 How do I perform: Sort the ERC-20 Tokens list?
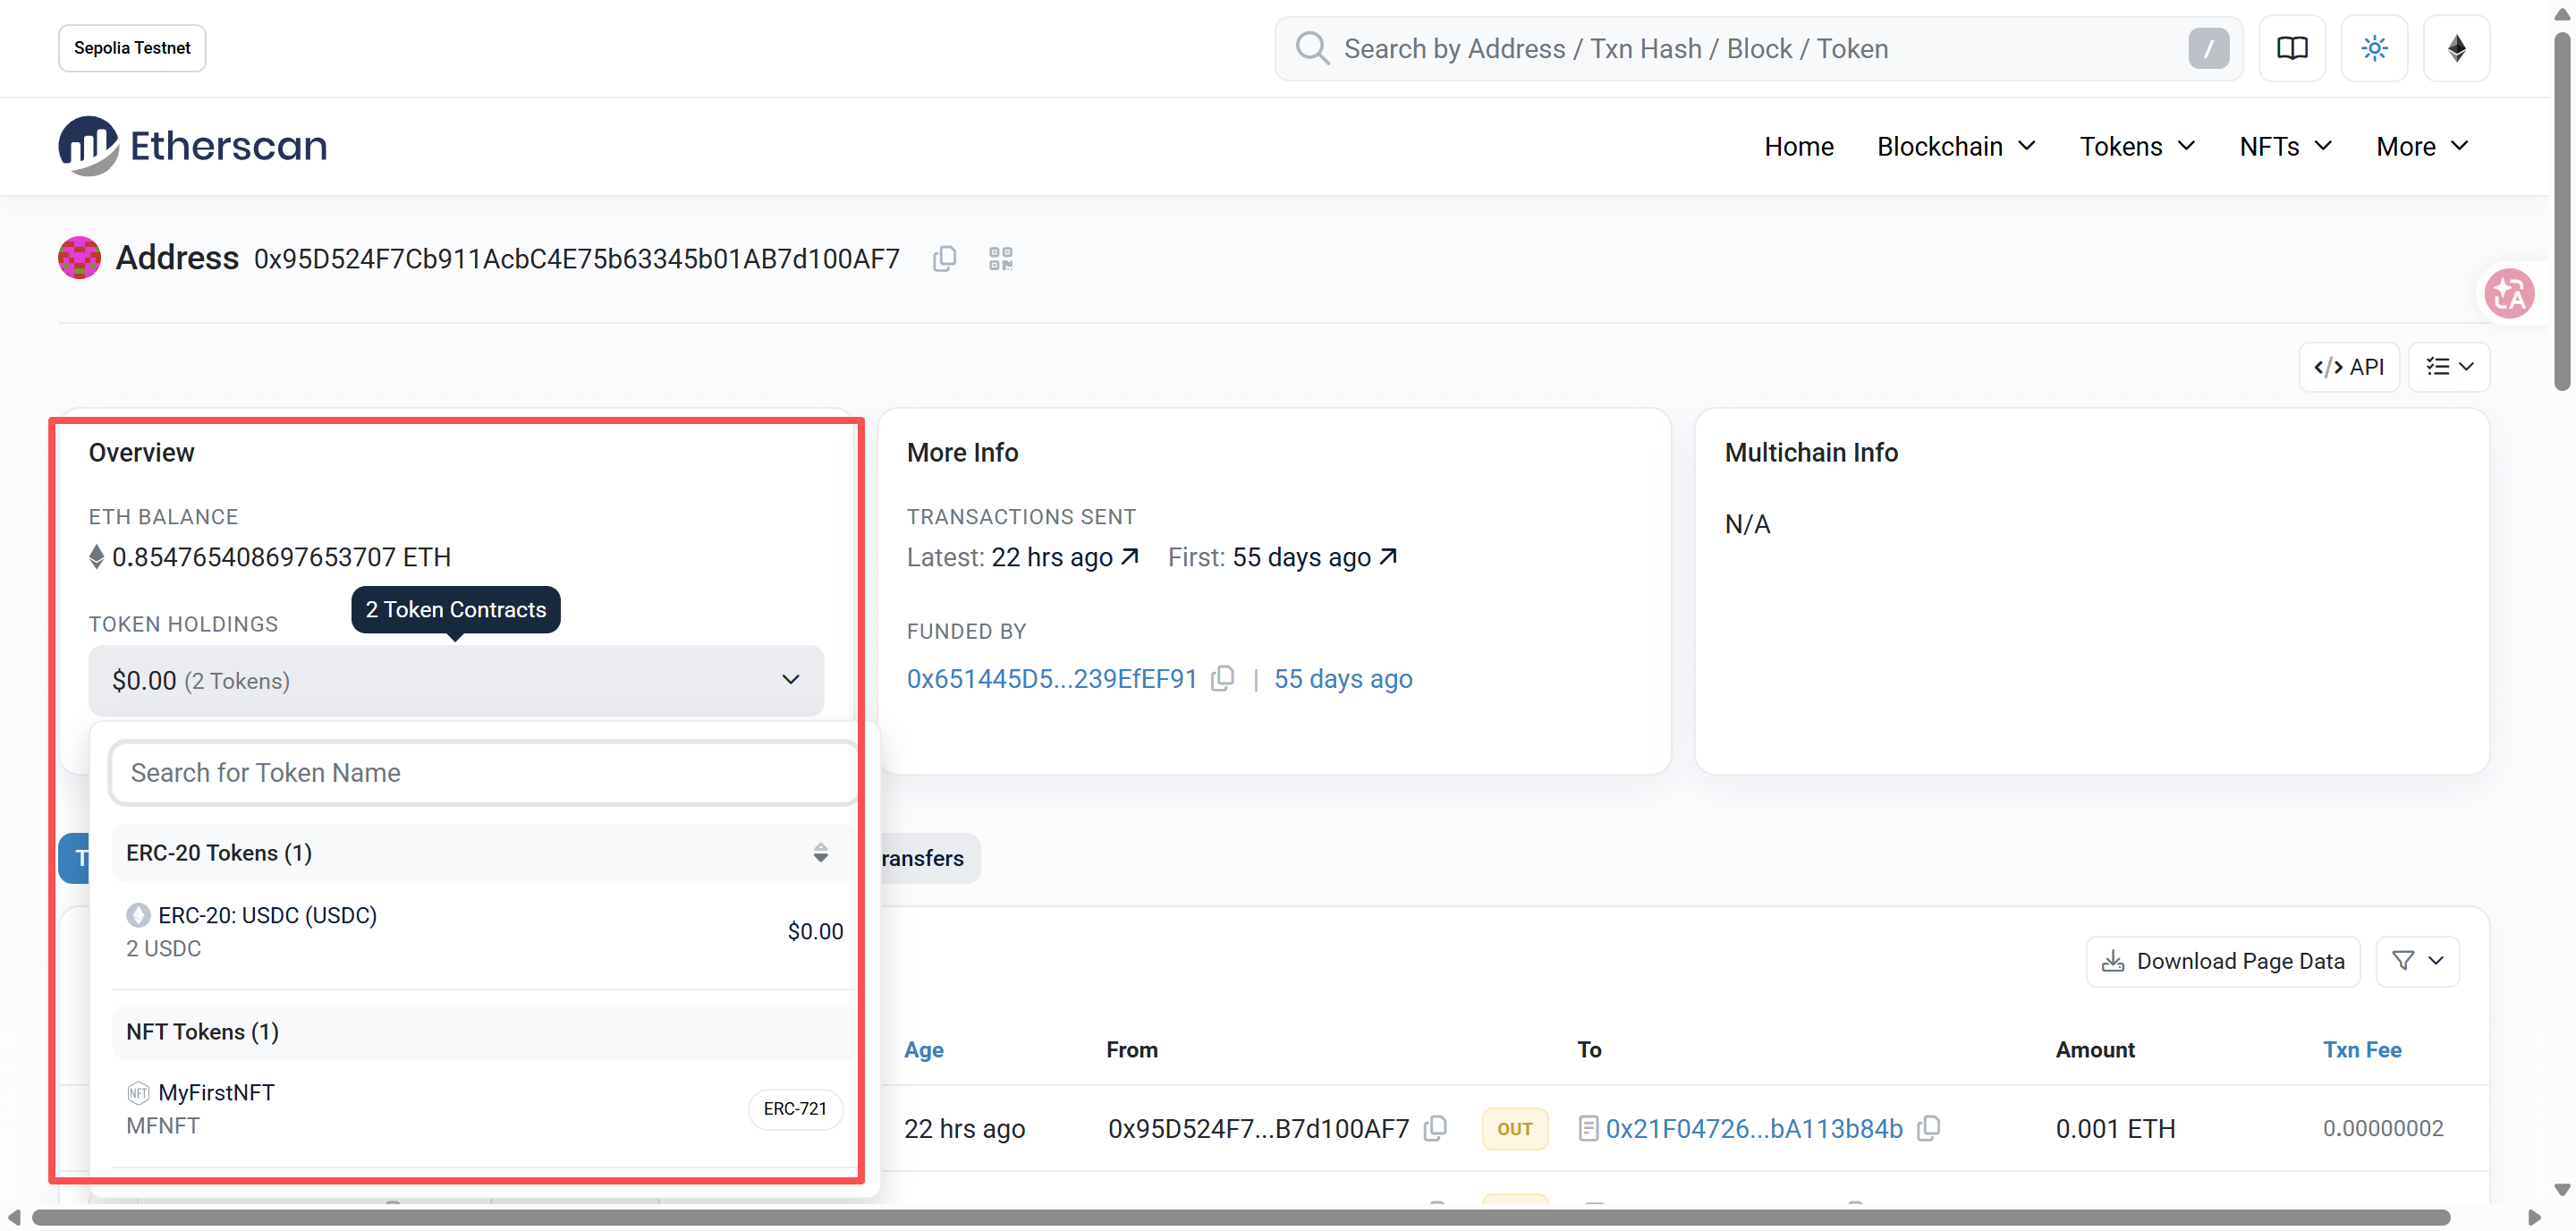[820, 853]
